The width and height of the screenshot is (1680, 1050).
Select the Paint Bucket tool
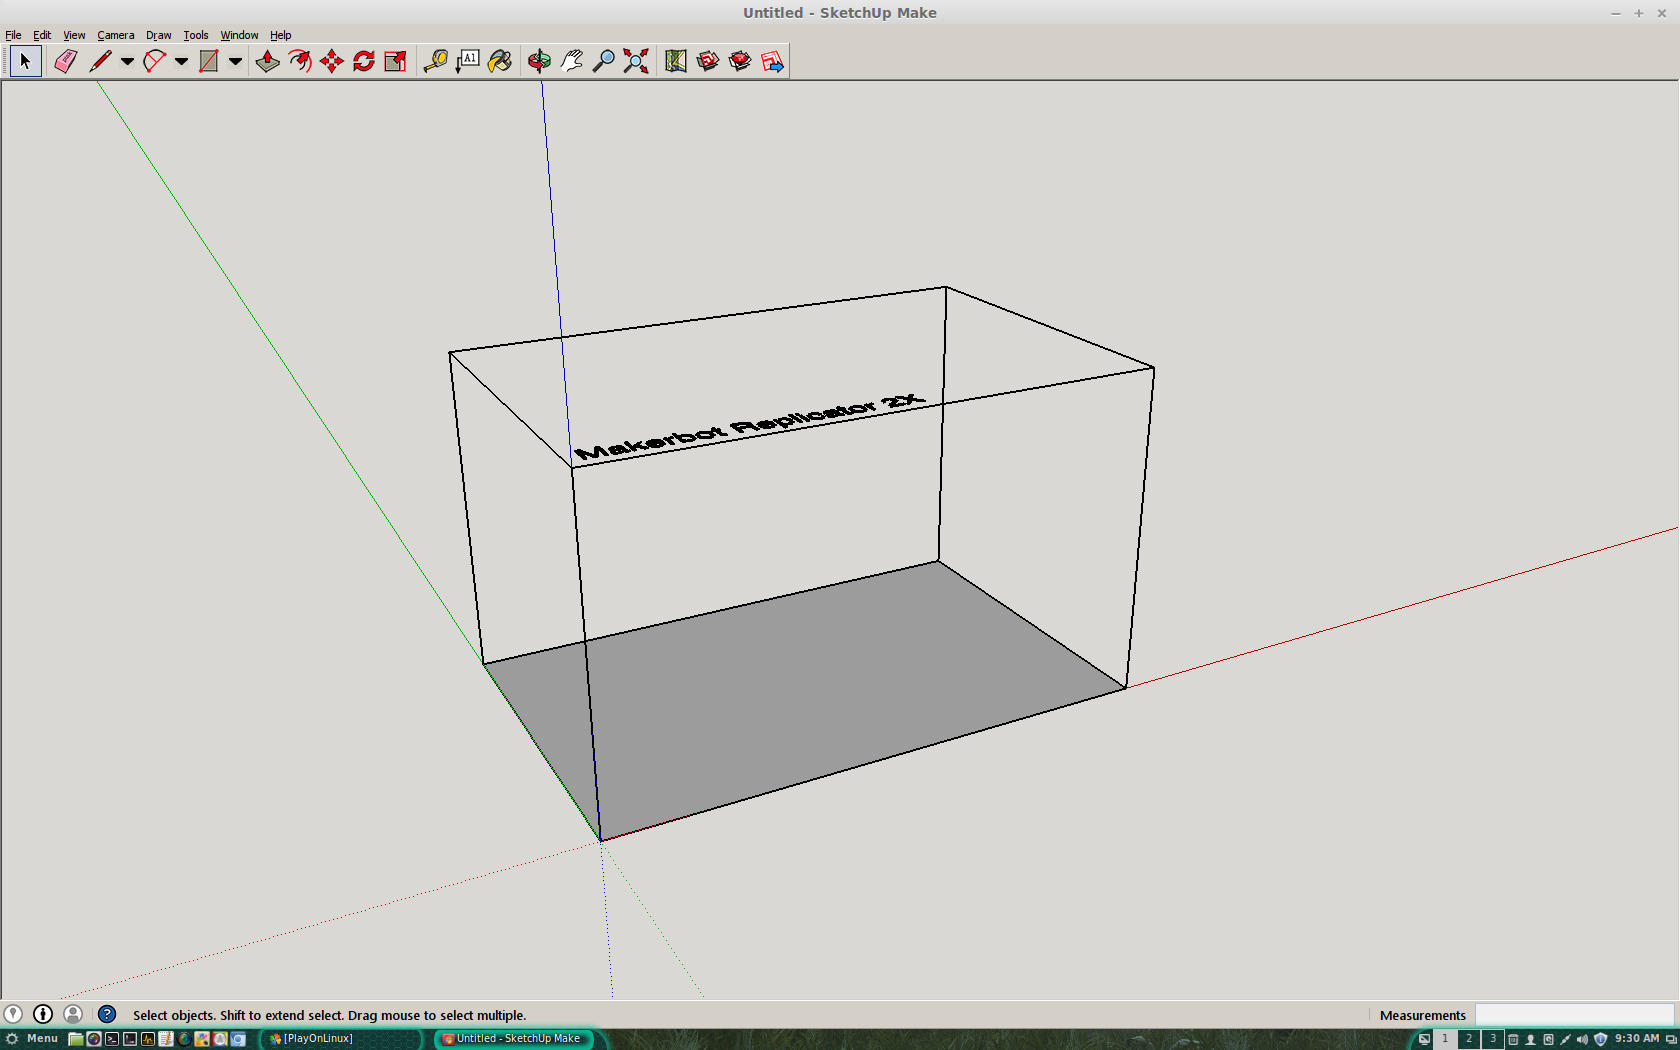(x=500, y=62)
